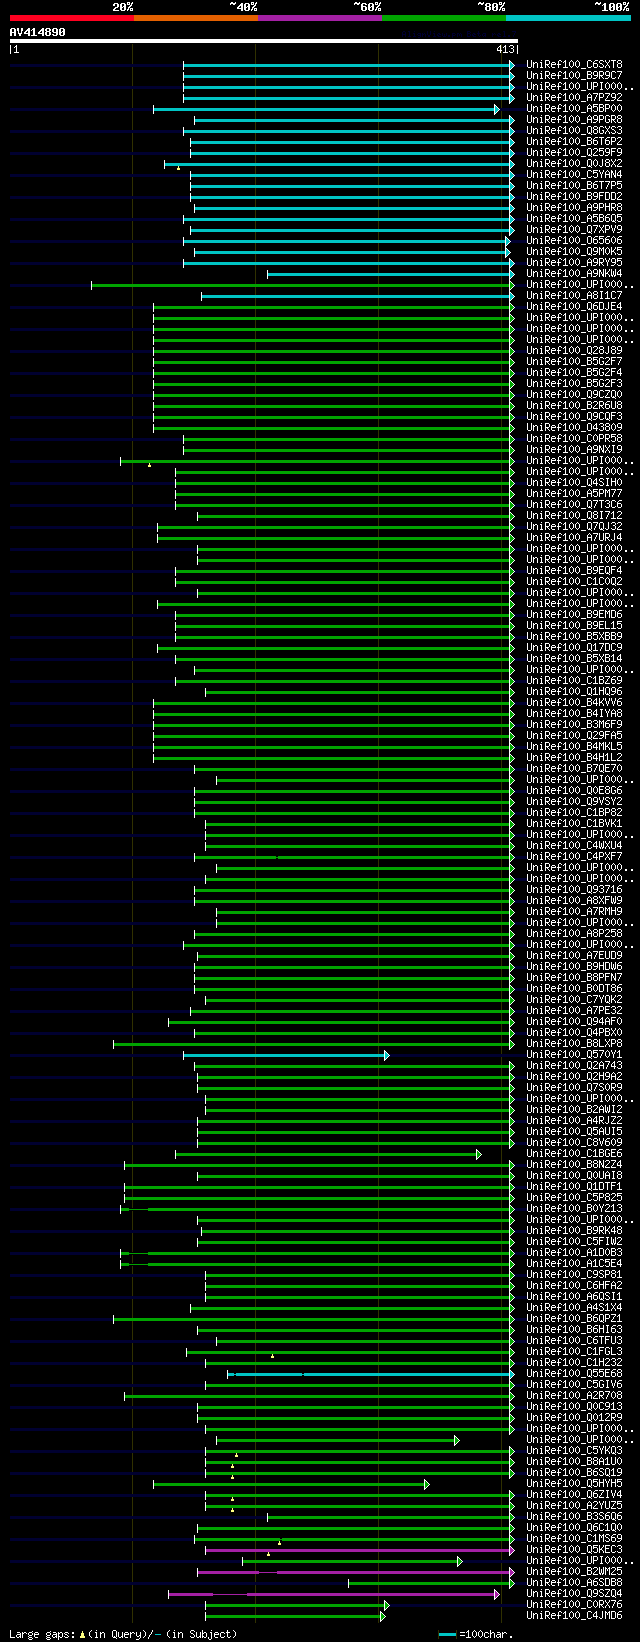This screenshot has height=1642, width=640.
Task: Select hit label UniRef100_A1D0B3
Action: [x=574, y=1253]
